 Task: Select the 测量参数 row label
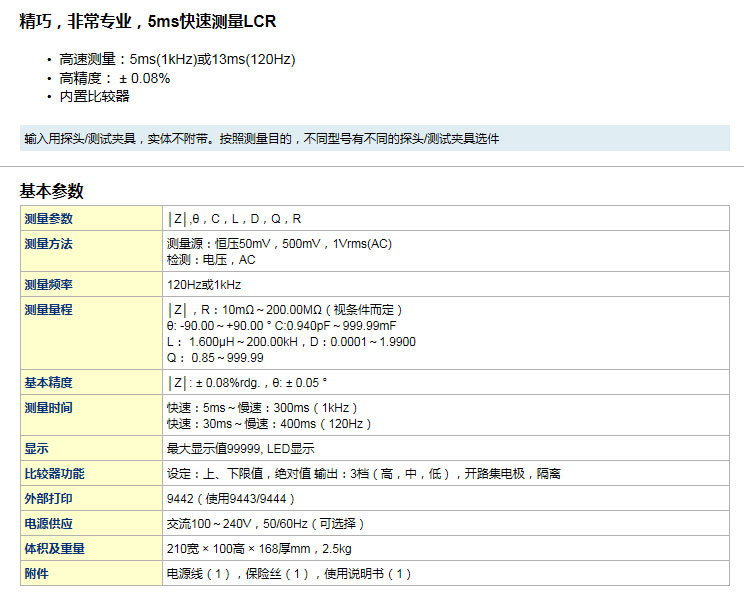pos(49,219)
